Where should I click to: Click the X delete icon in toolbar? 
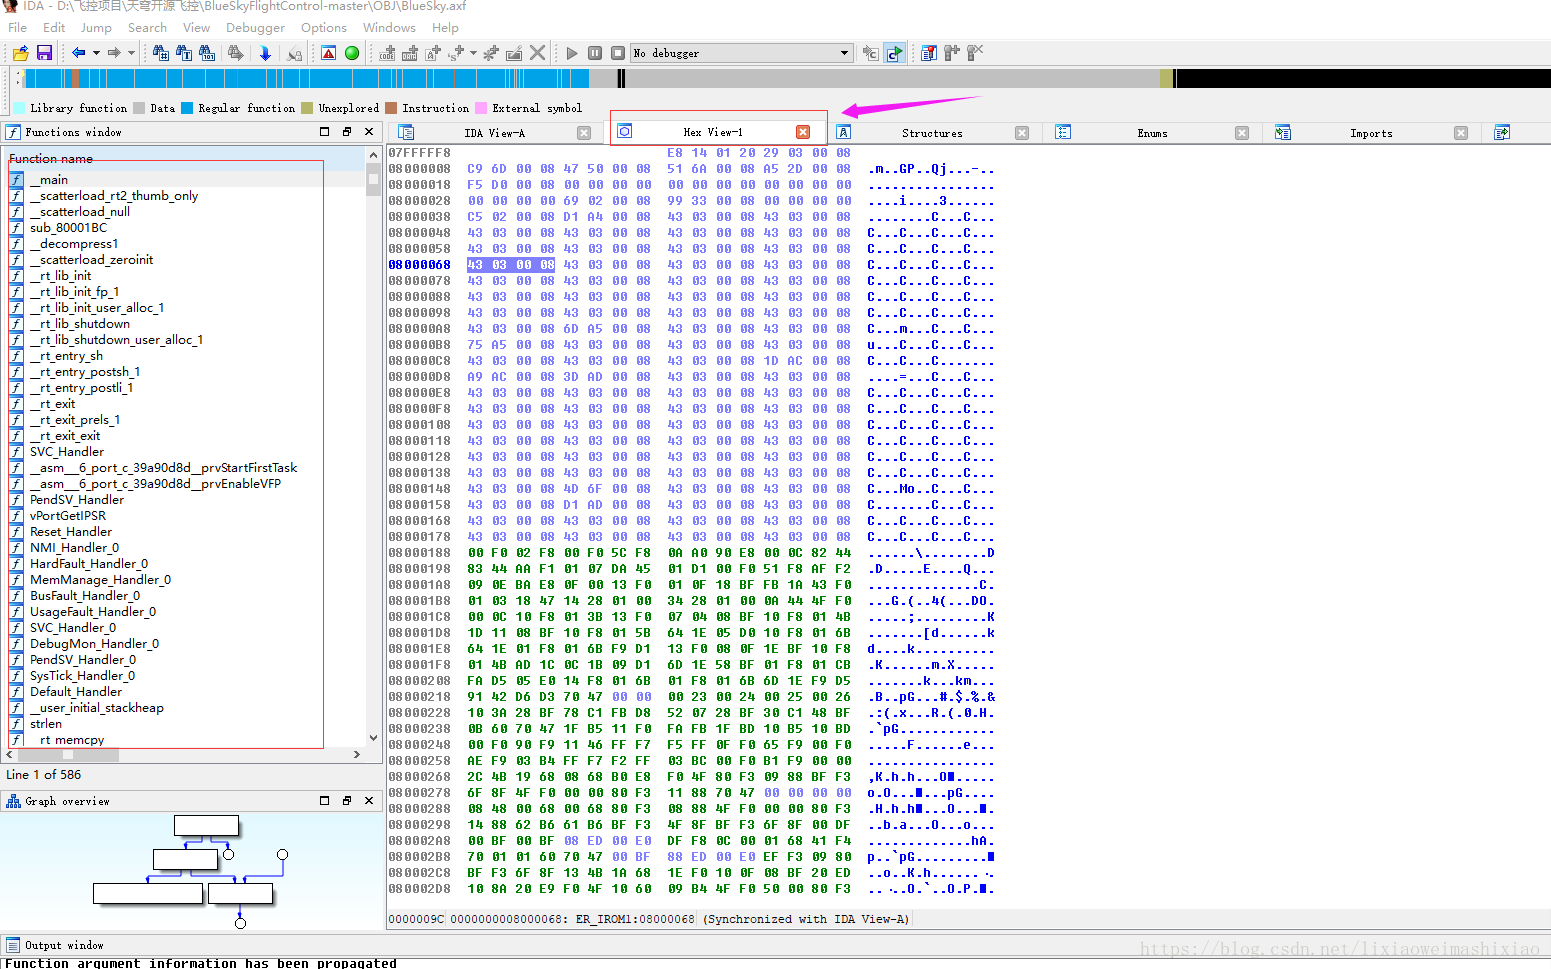pyautogui.click(x=537, y=53)
